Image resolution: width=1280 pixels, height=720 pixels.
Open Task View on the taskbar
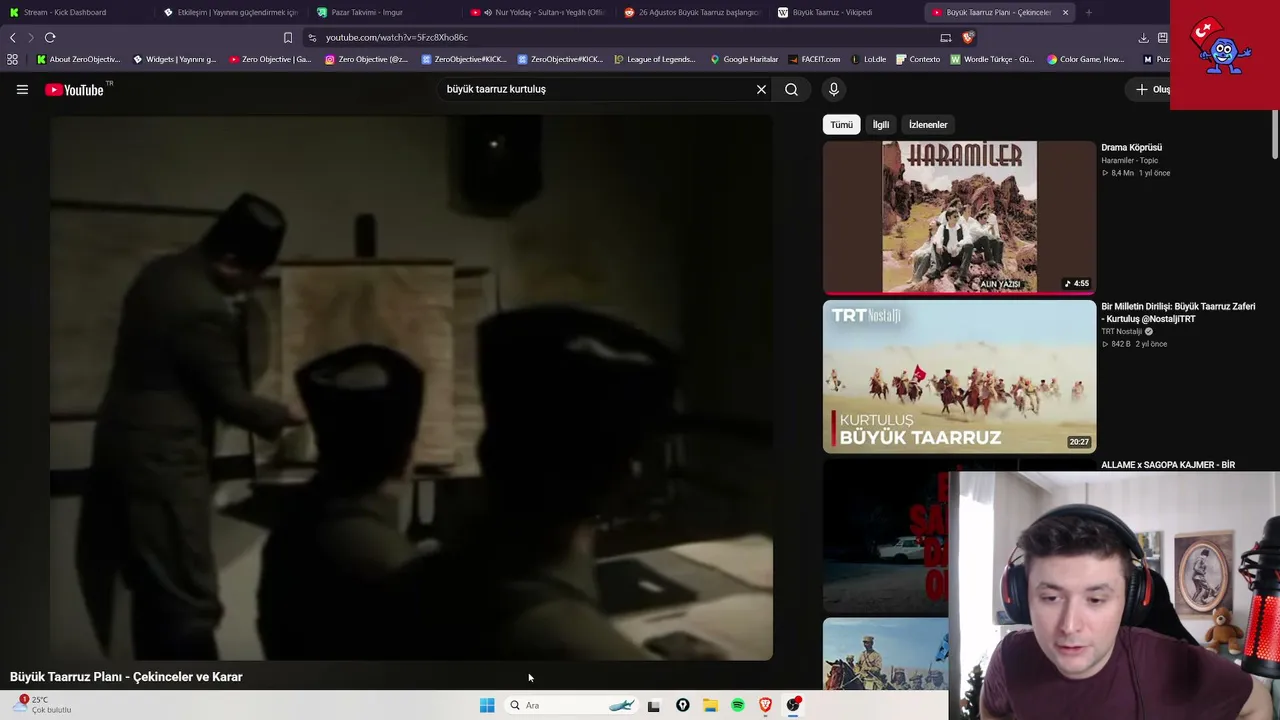pos(654,706)
